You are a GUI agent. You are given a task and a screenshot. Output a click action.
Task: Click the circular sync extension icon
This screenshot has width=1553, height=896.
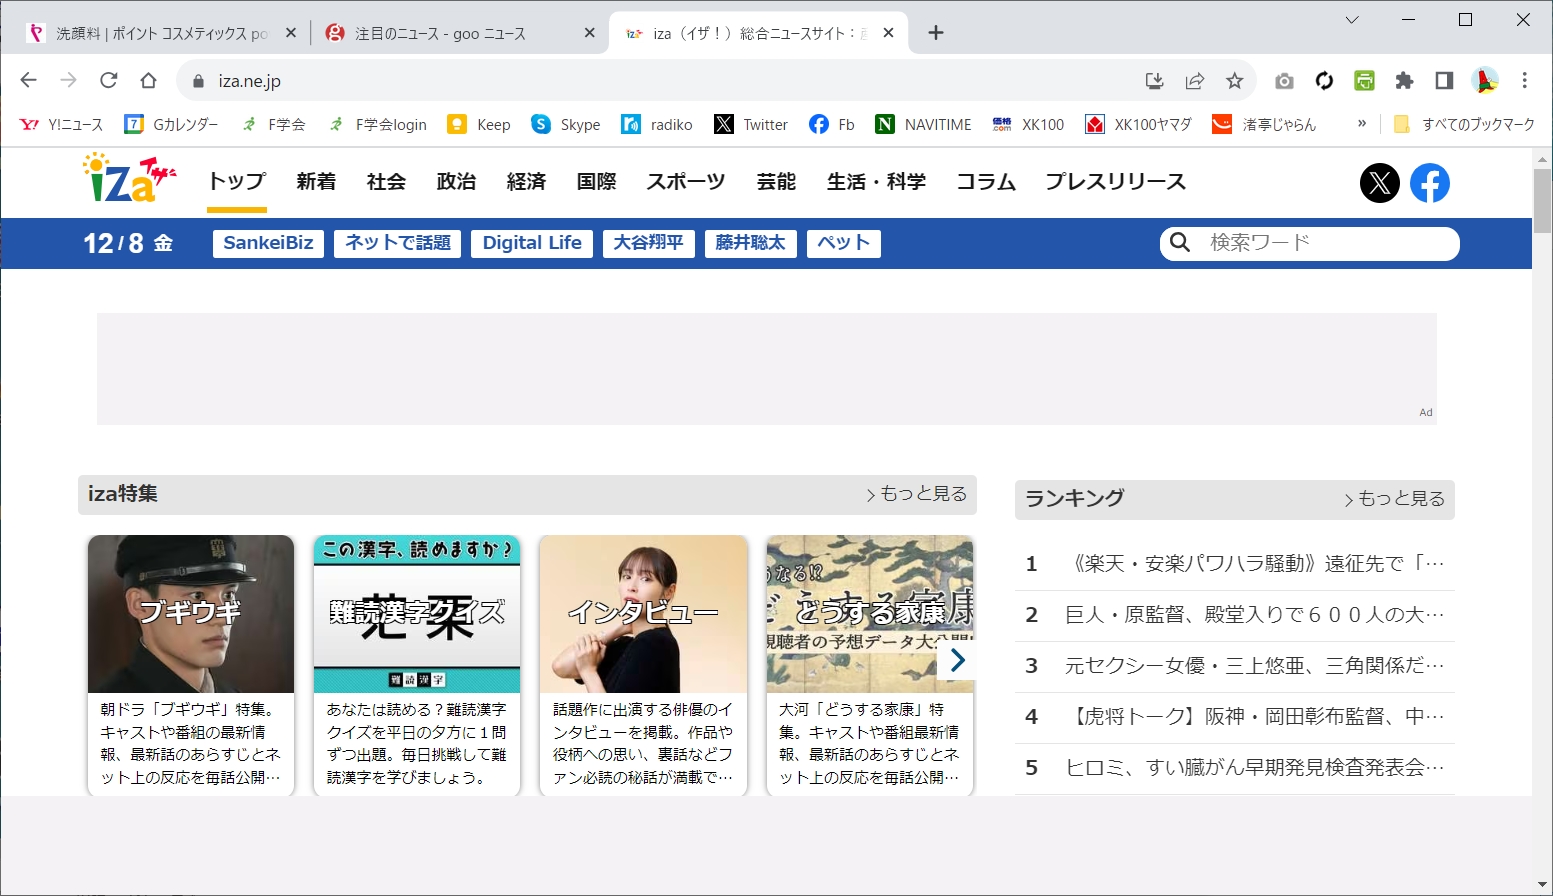click(x=1324, y=81)
